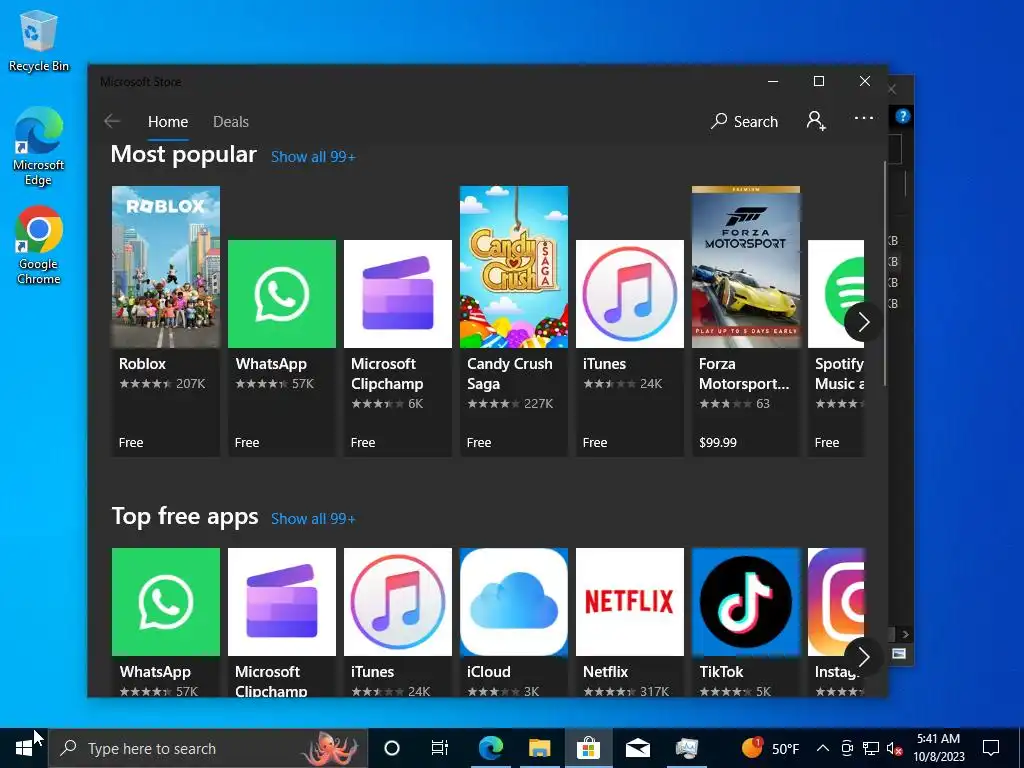1024x768 pixels.
Task: Show all 99+ Top free apps
Action: (313, 519)
